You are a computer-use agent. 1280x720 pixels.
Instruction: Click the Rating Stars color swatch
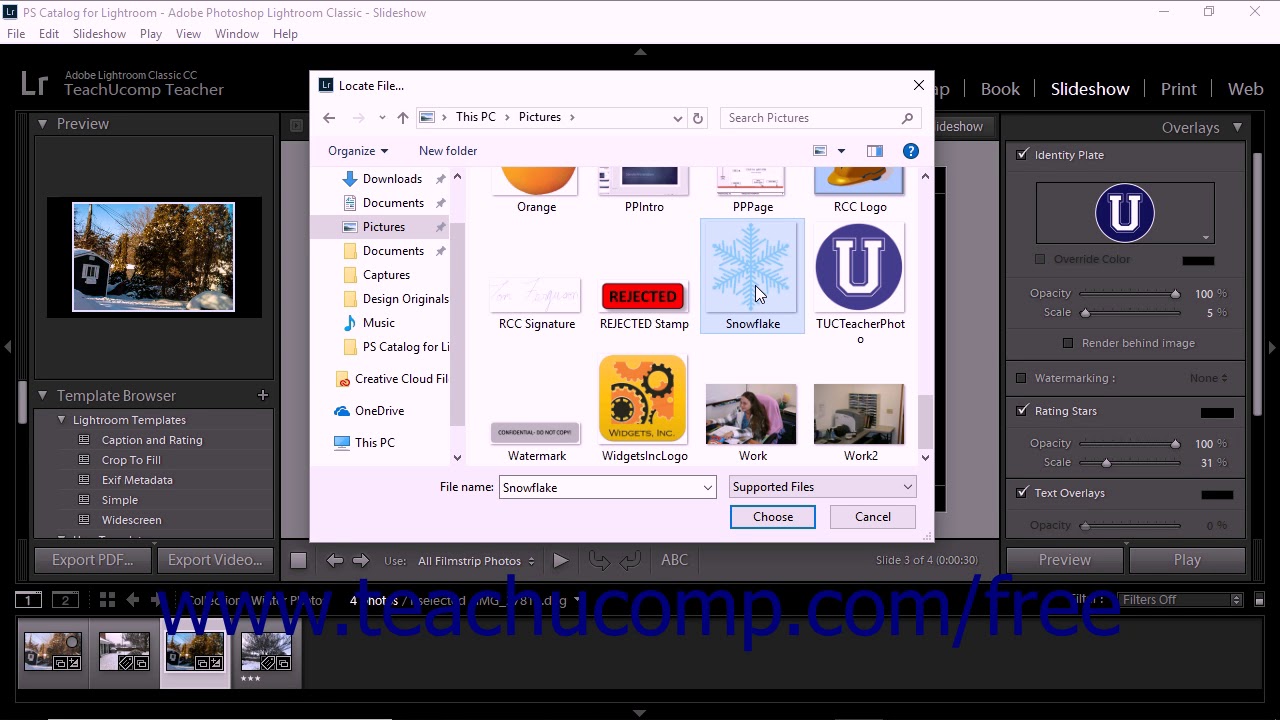[x=1217, y=412]
